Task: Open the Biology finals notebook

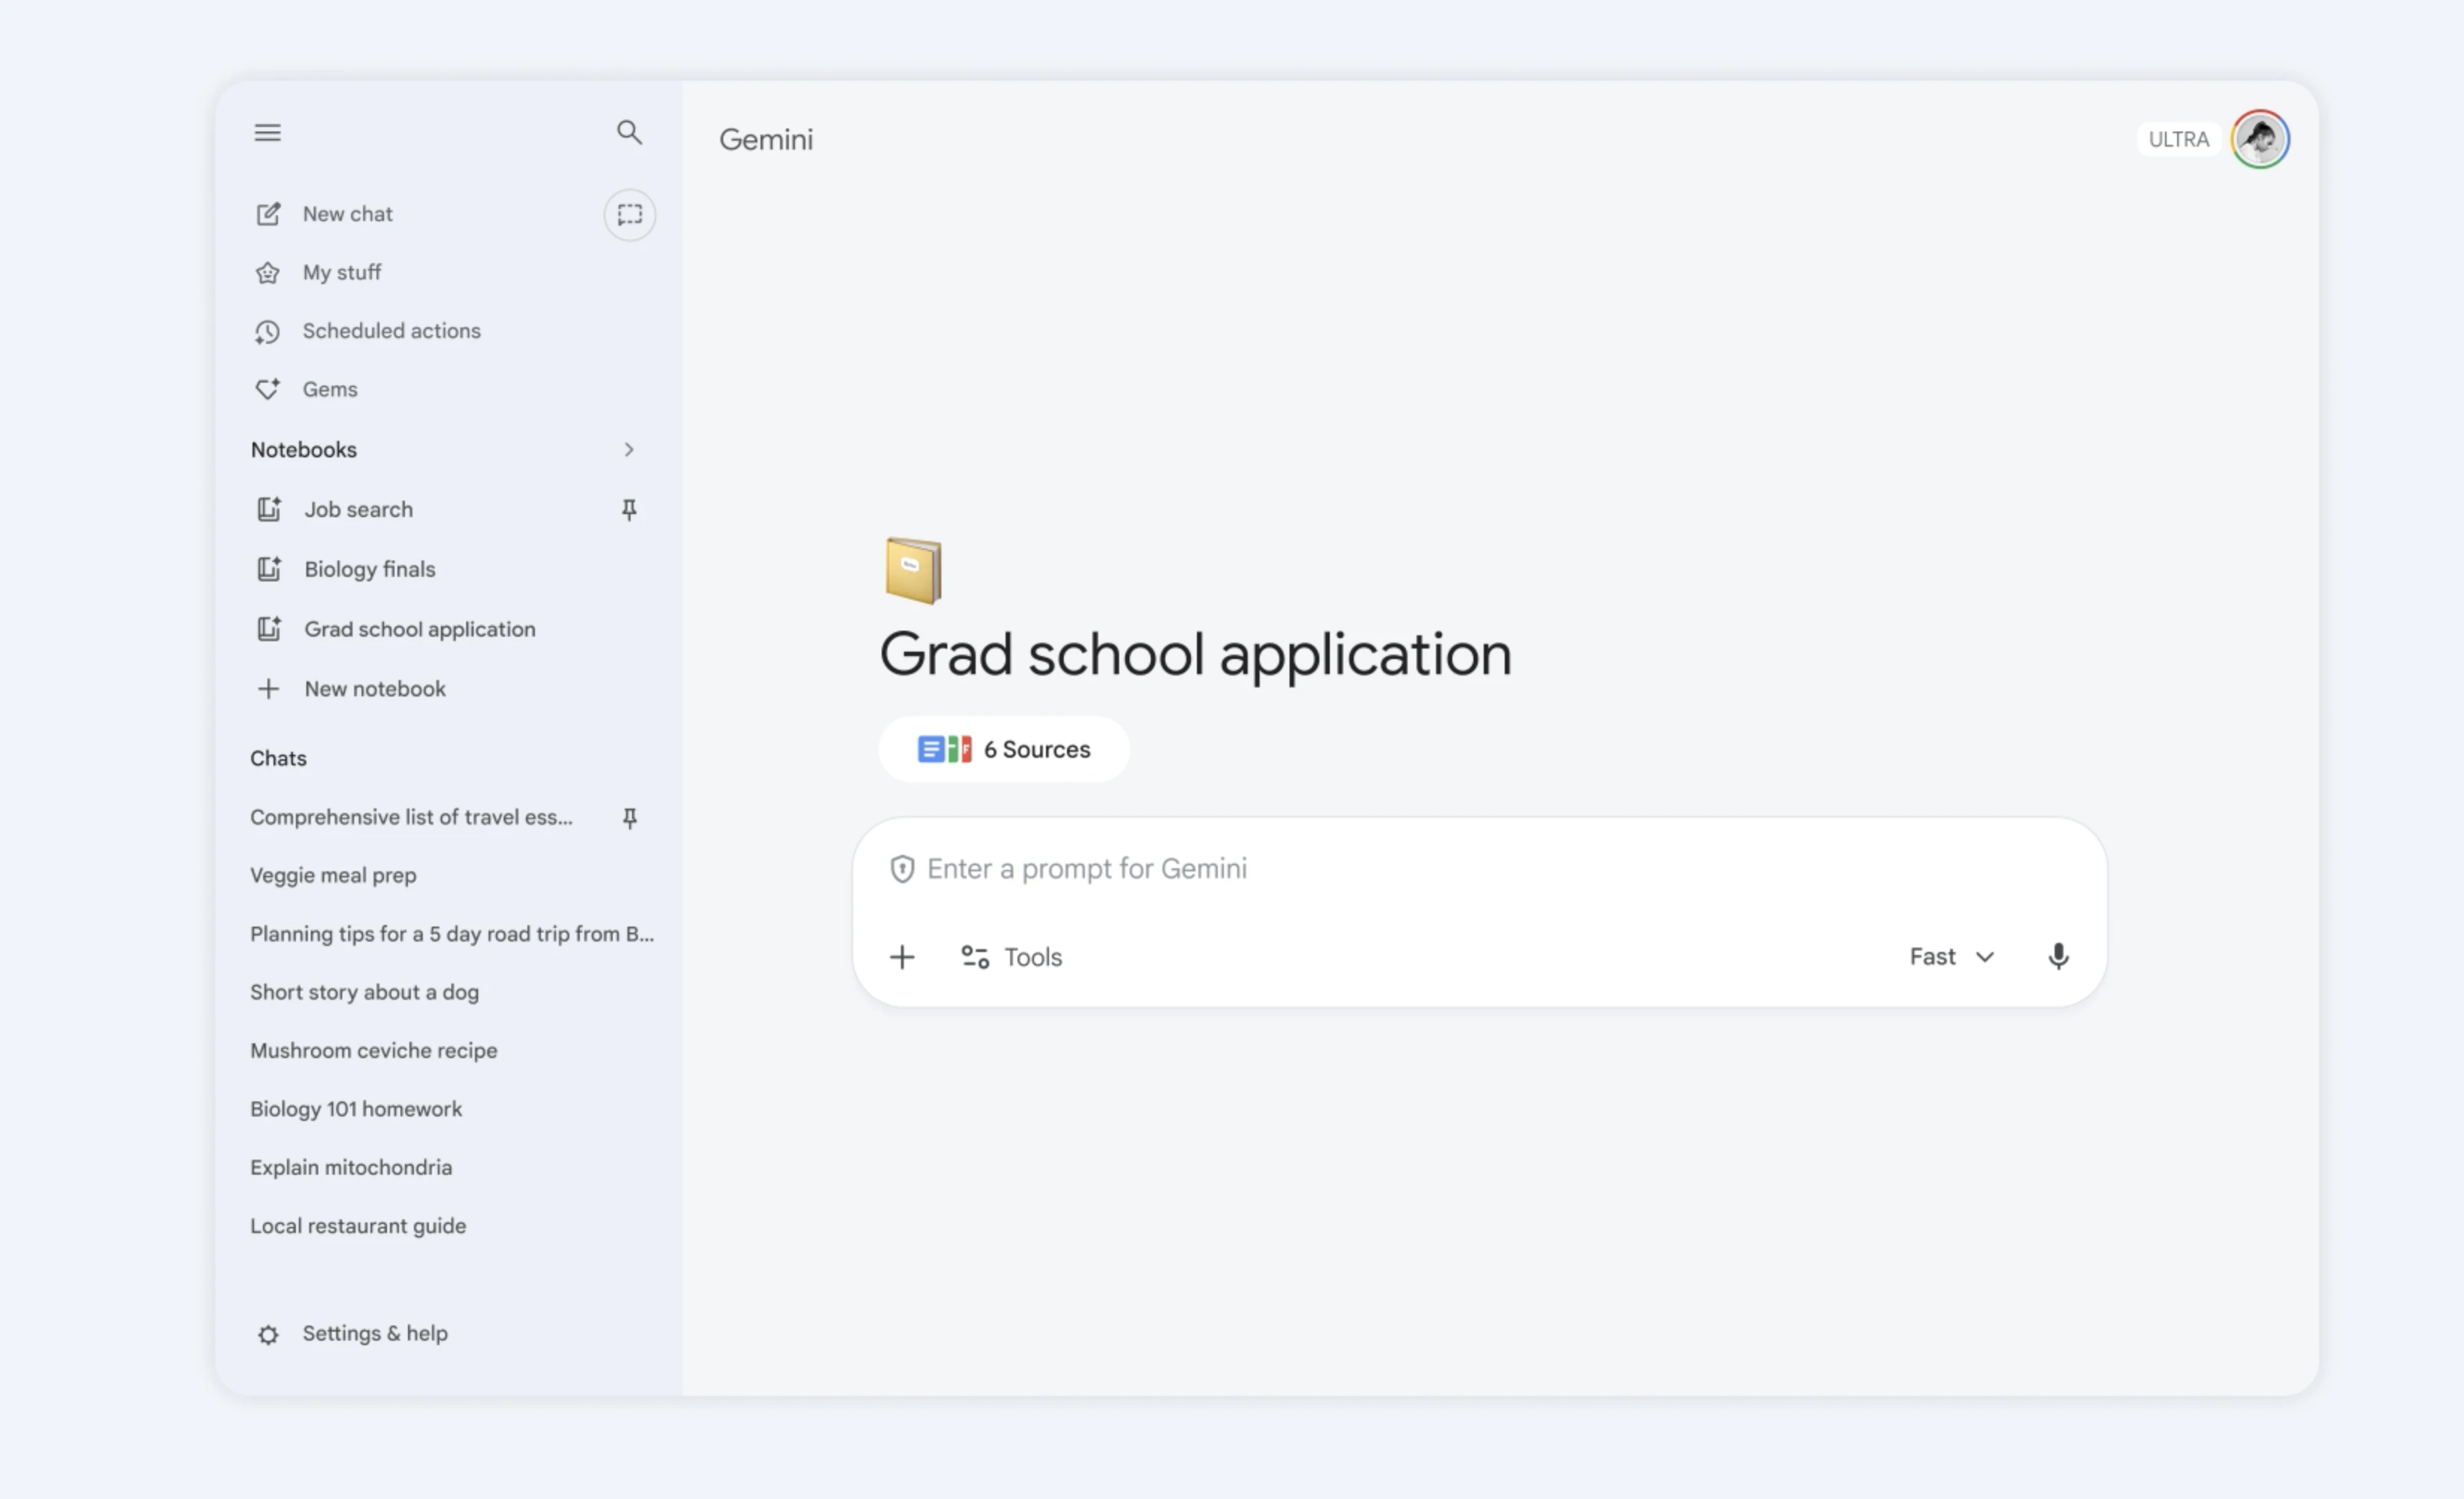Action: 369,568
